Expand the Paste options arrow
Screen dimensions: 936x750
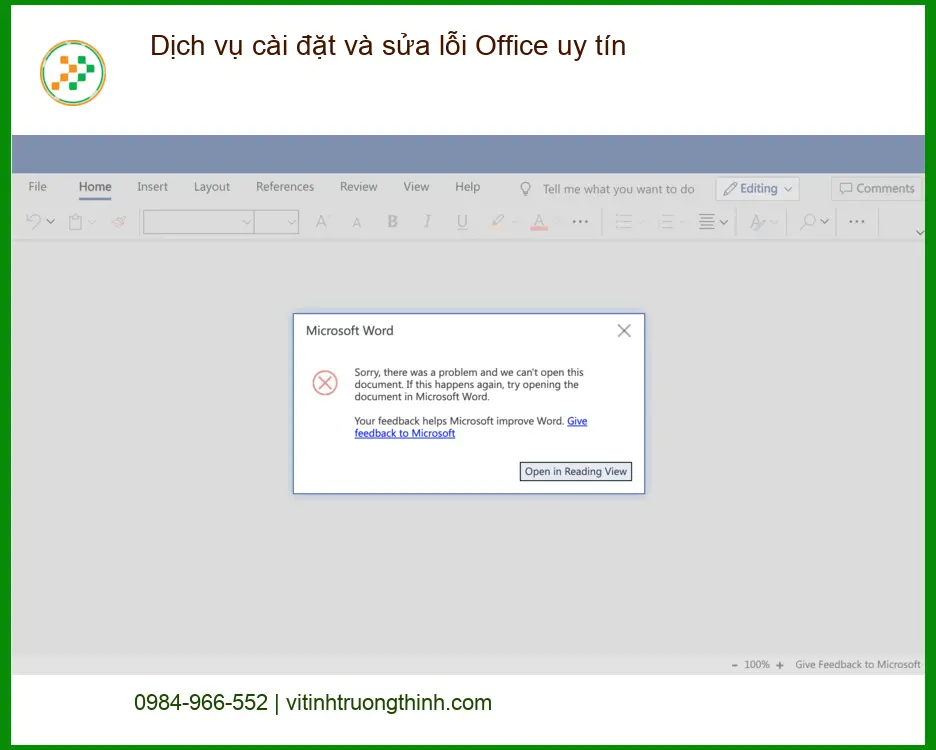92,222
